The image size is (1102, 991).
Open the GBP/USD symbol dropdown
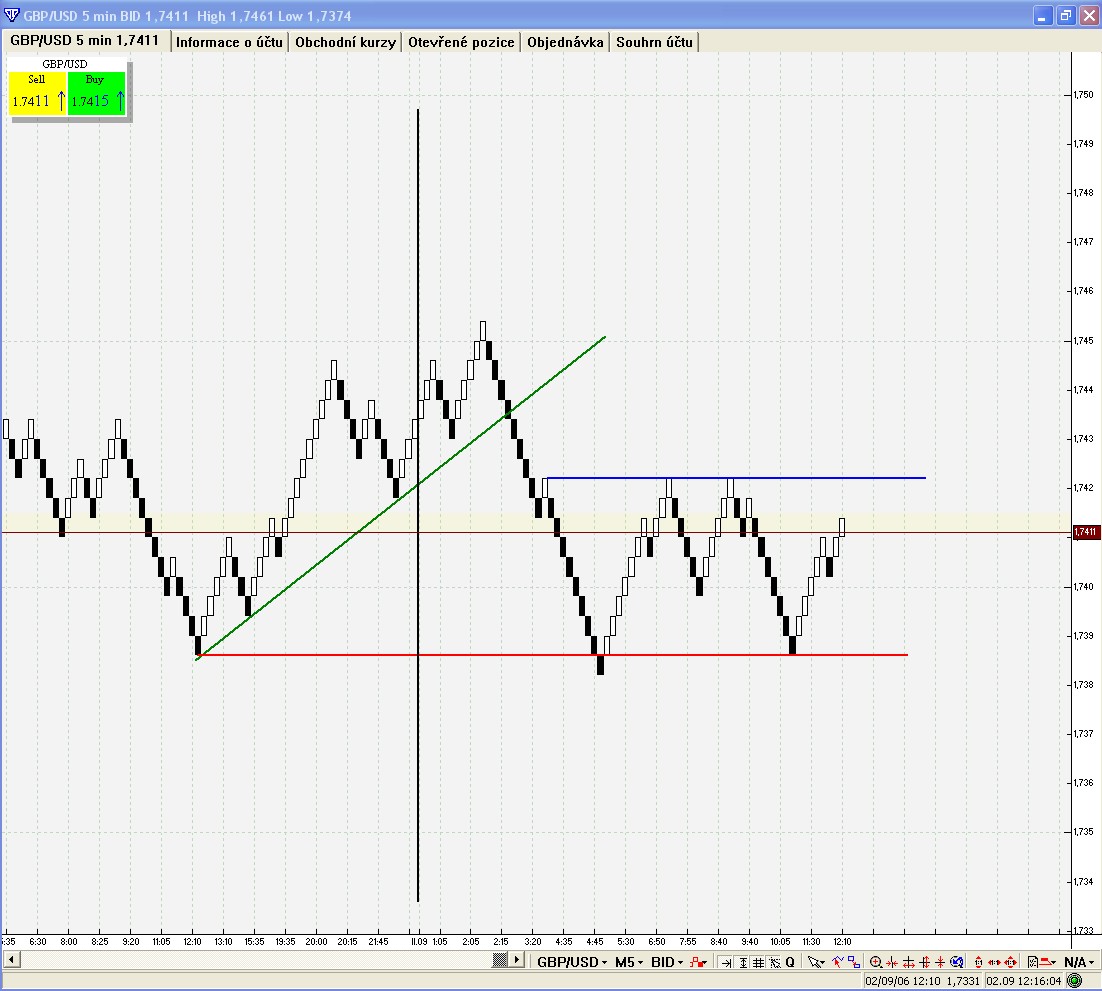(x=572, y=962)
